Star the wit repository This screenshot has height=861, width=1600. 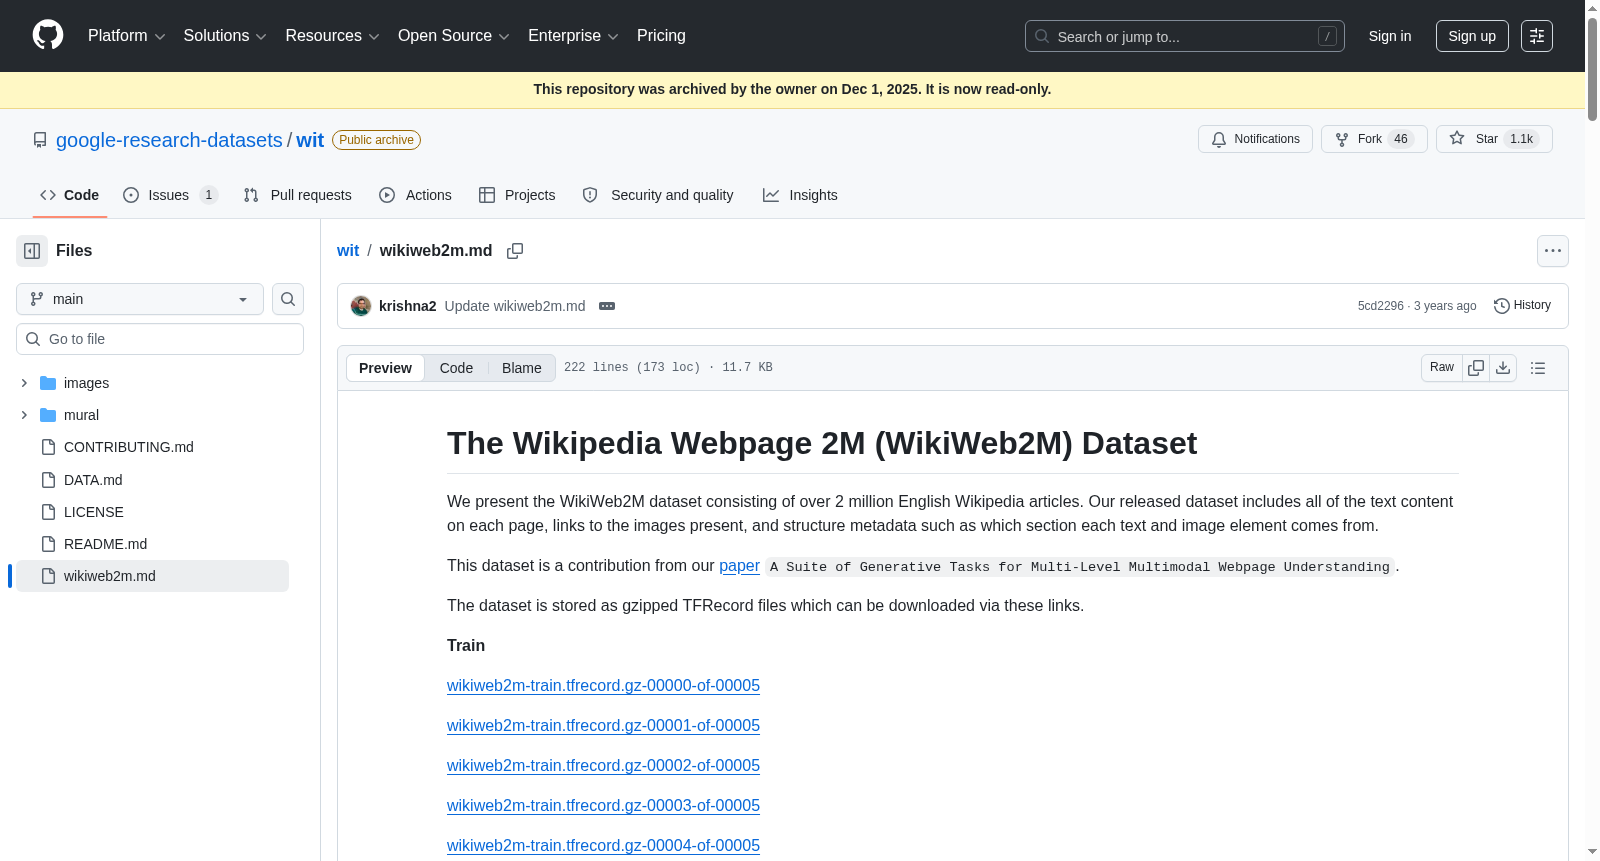pos(1494,139)
